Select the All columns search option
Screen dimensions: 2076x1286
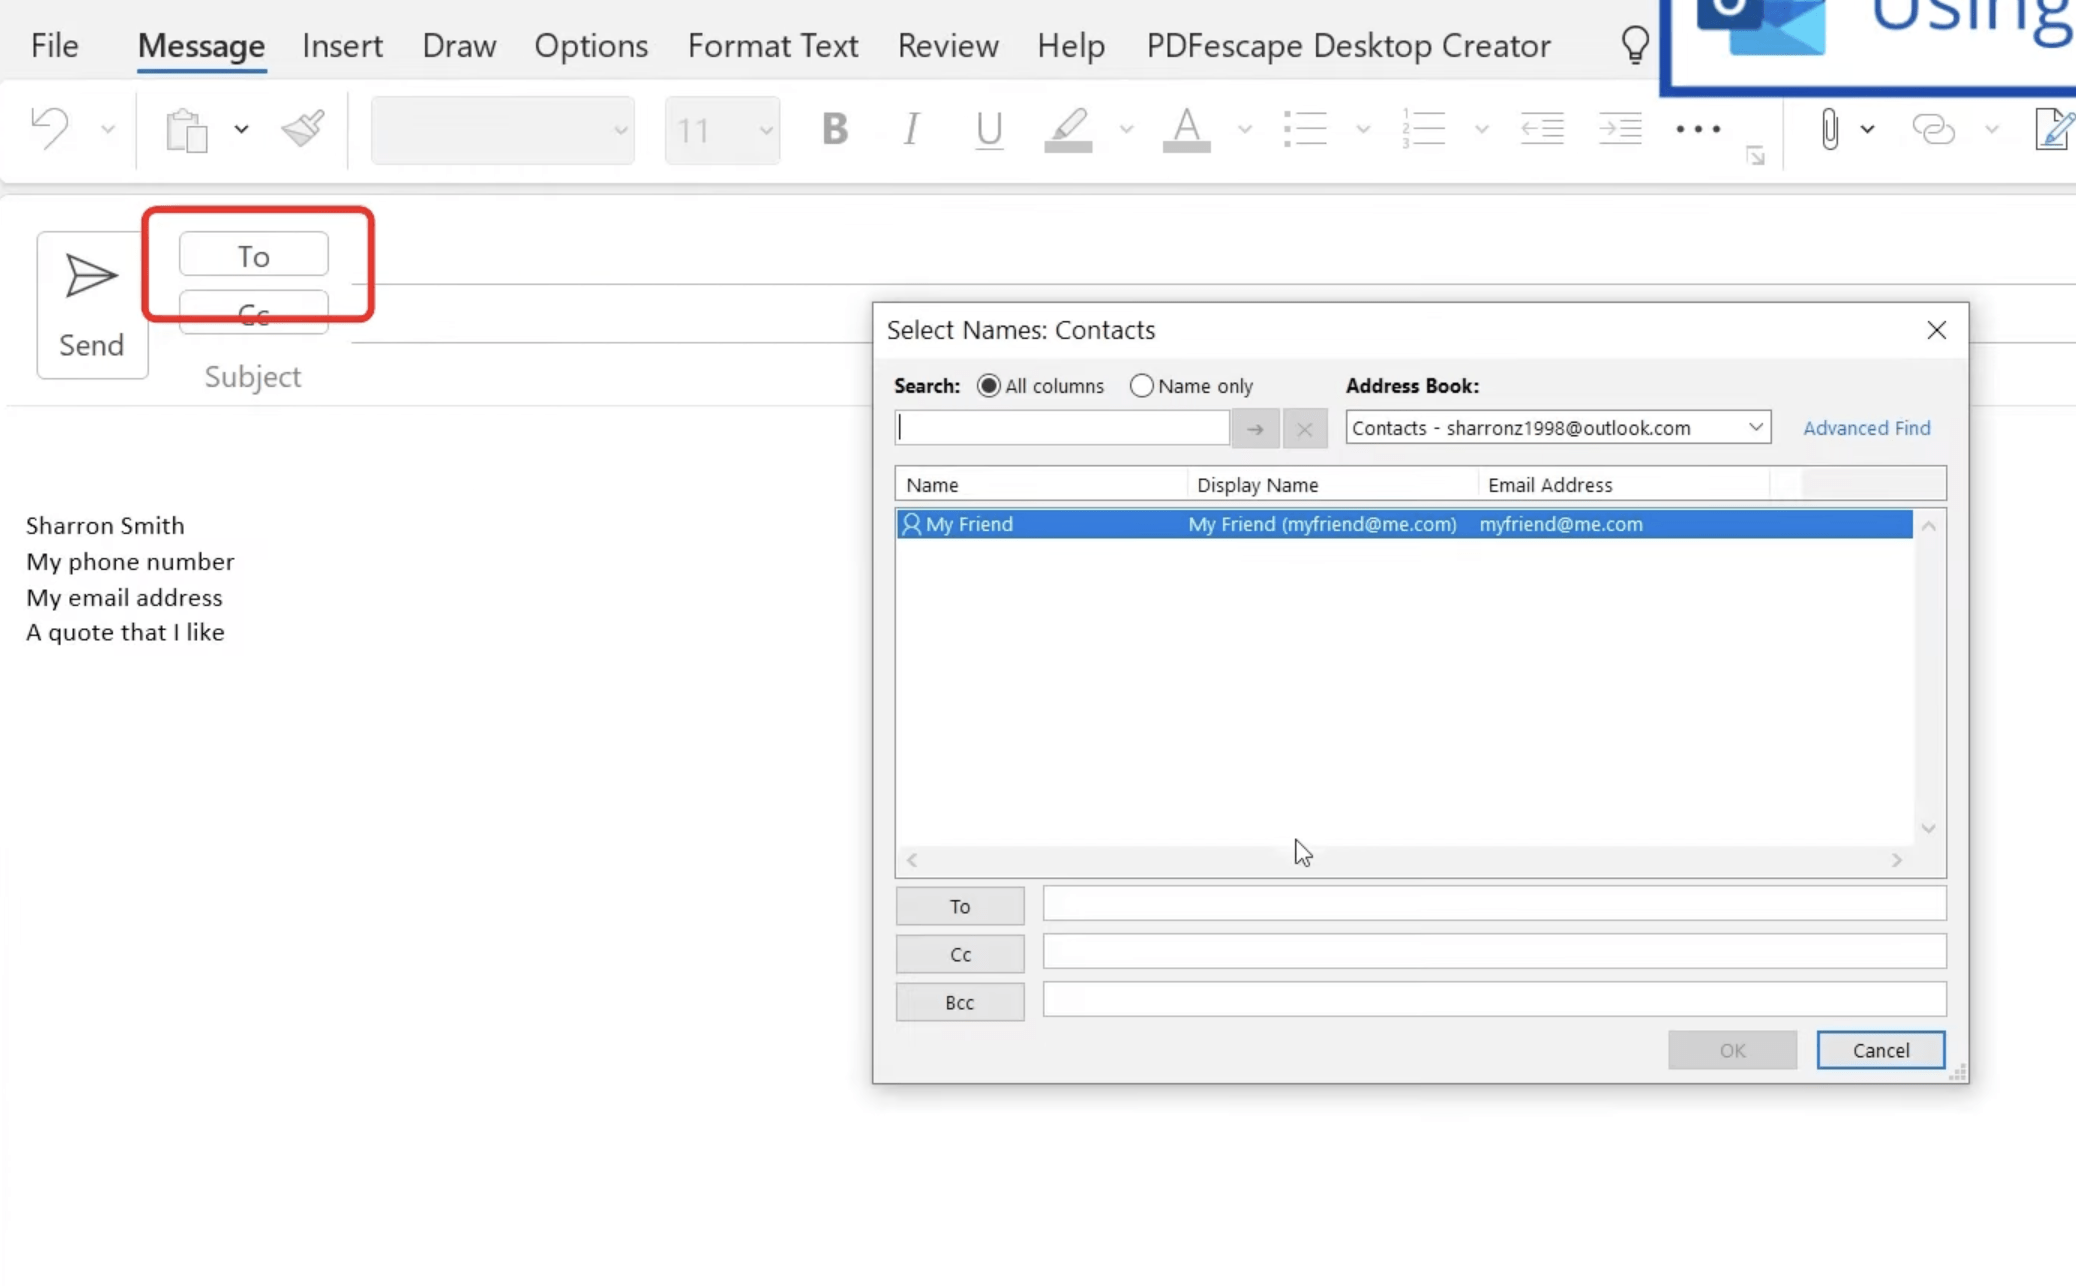1041,386
